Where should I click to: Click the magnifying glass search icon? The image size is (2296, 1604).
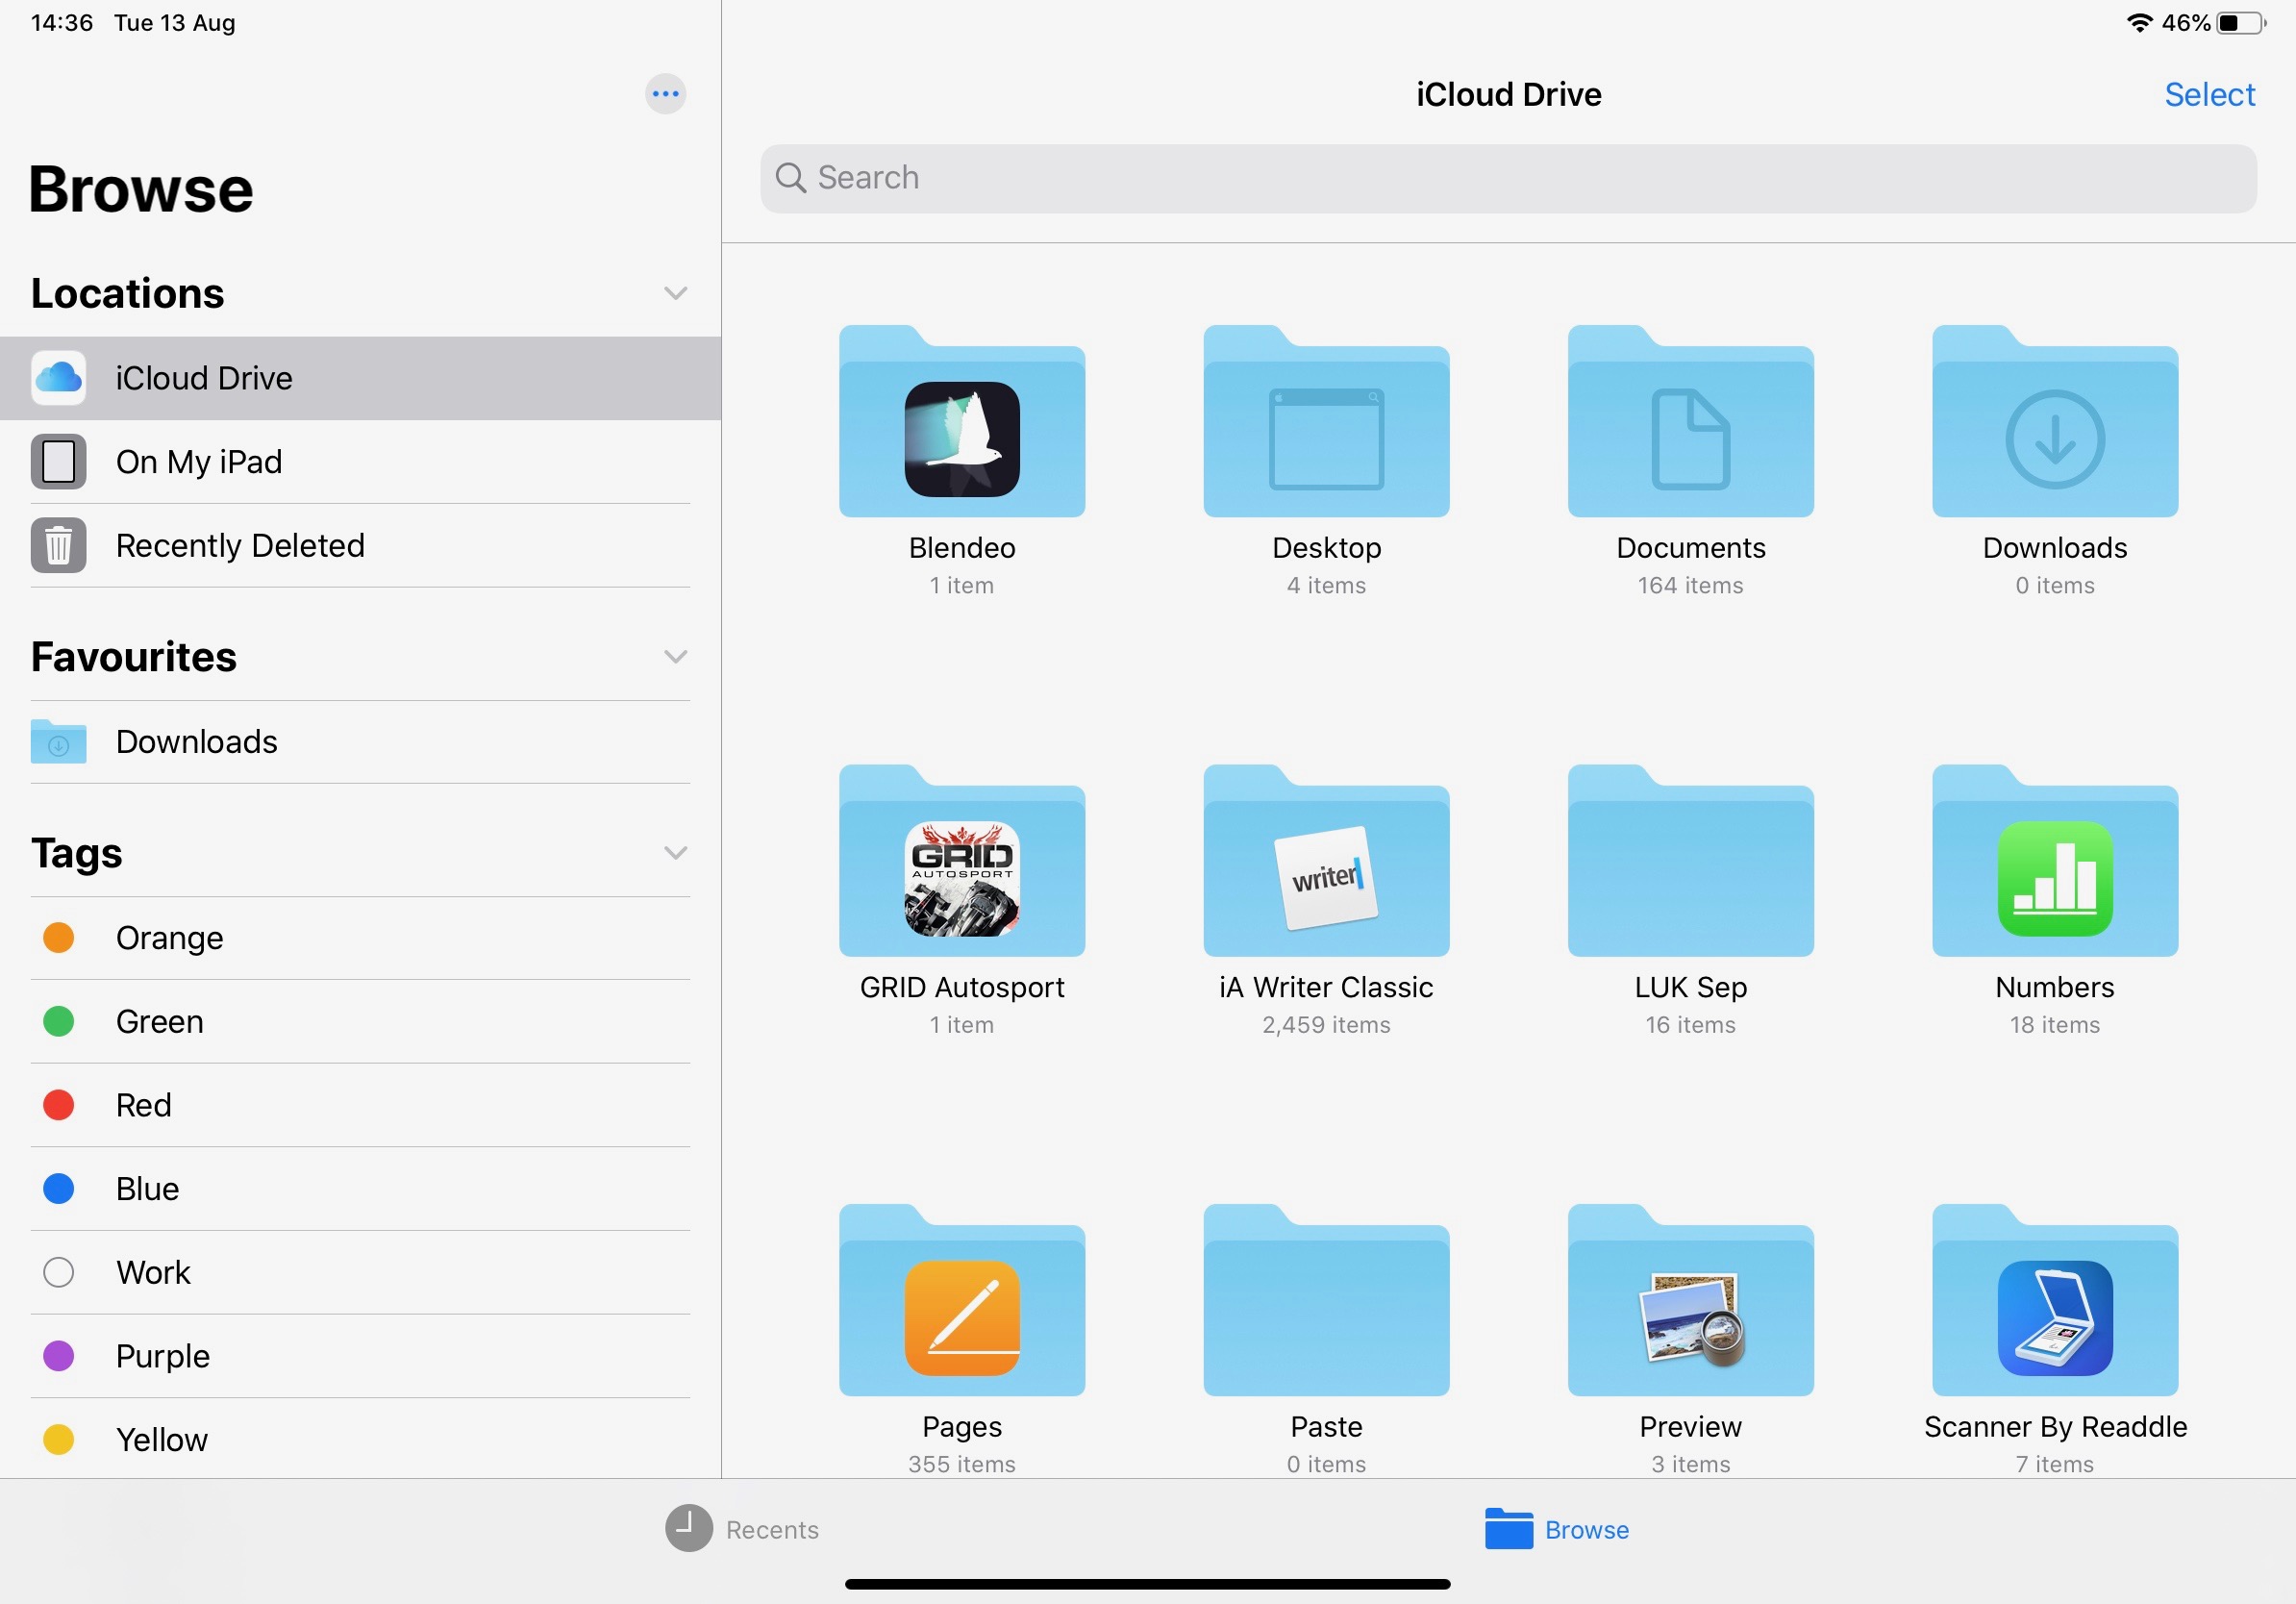pyautogui.click(x=791, y=178)
